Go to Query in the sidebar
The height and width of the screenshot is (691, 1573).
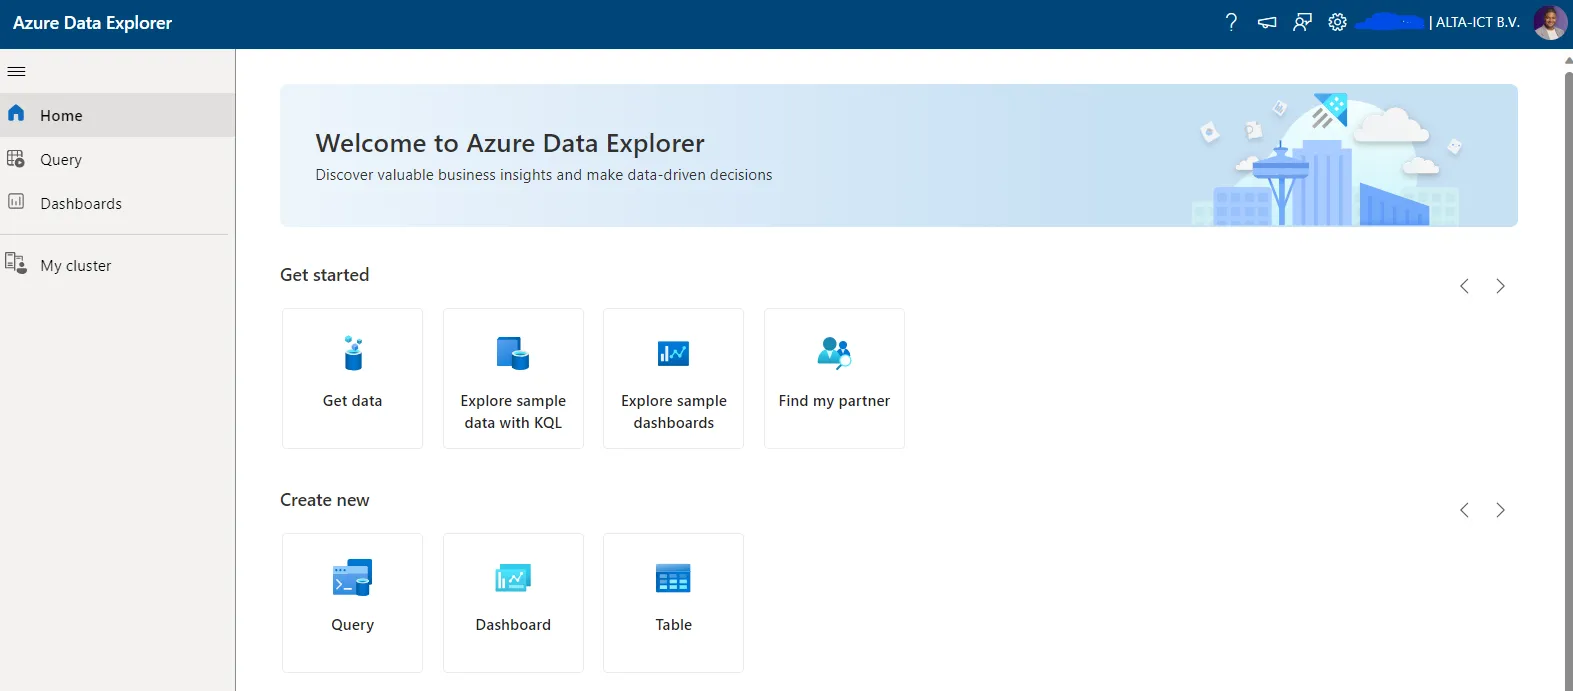point(117,159)
